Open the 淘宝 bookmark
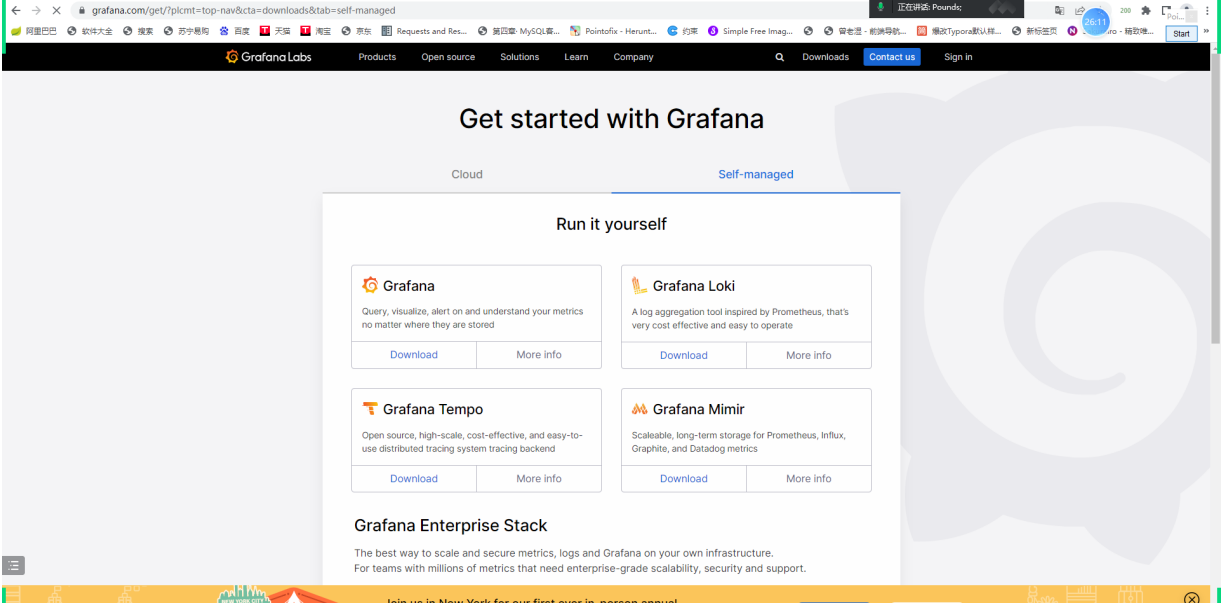This screenshot has height=608, width=1221. click(316, 31)
